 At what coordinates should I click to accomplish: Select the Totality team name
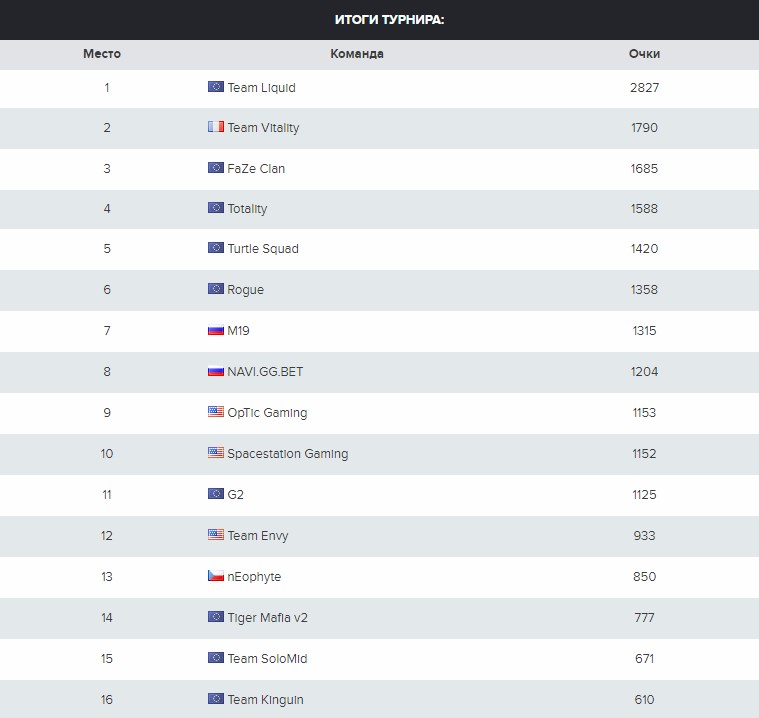247,209
